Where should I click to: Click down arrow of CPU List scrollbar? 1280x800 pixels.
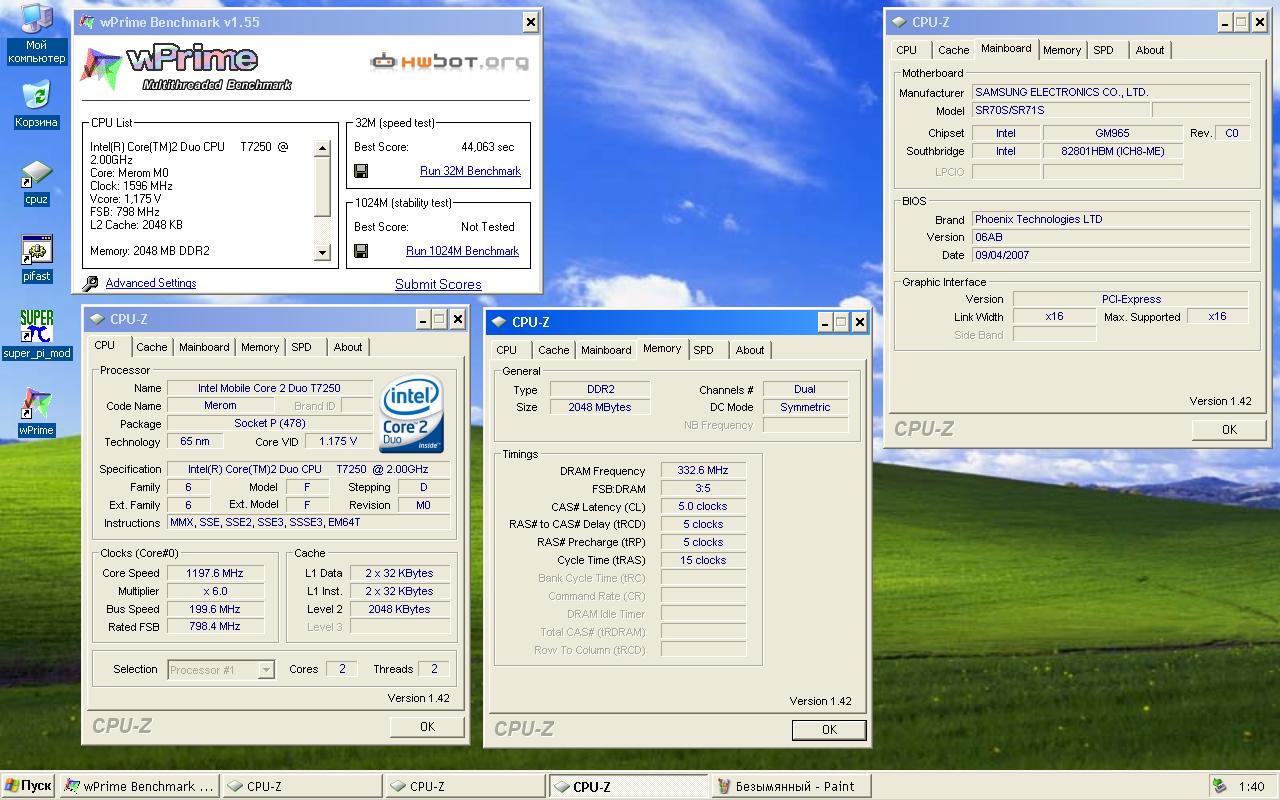tap(322, 253)
